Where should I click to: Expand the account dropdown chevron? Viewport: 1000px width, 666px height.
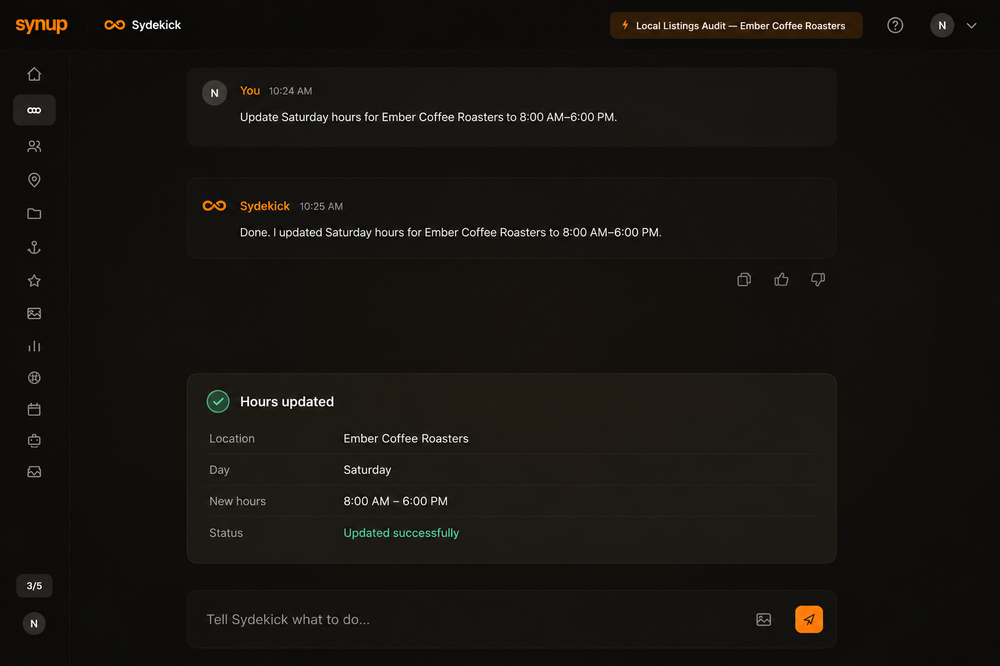[x=971, y=26]
